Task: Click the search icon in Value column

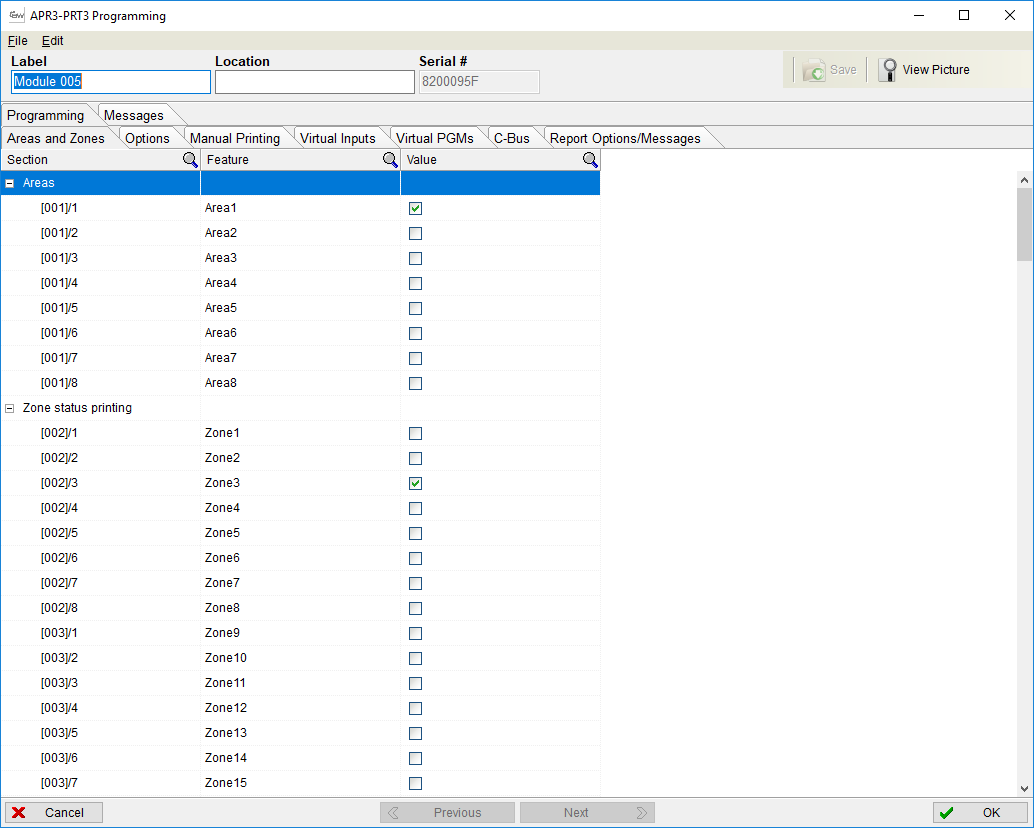Action: point(590,160)
